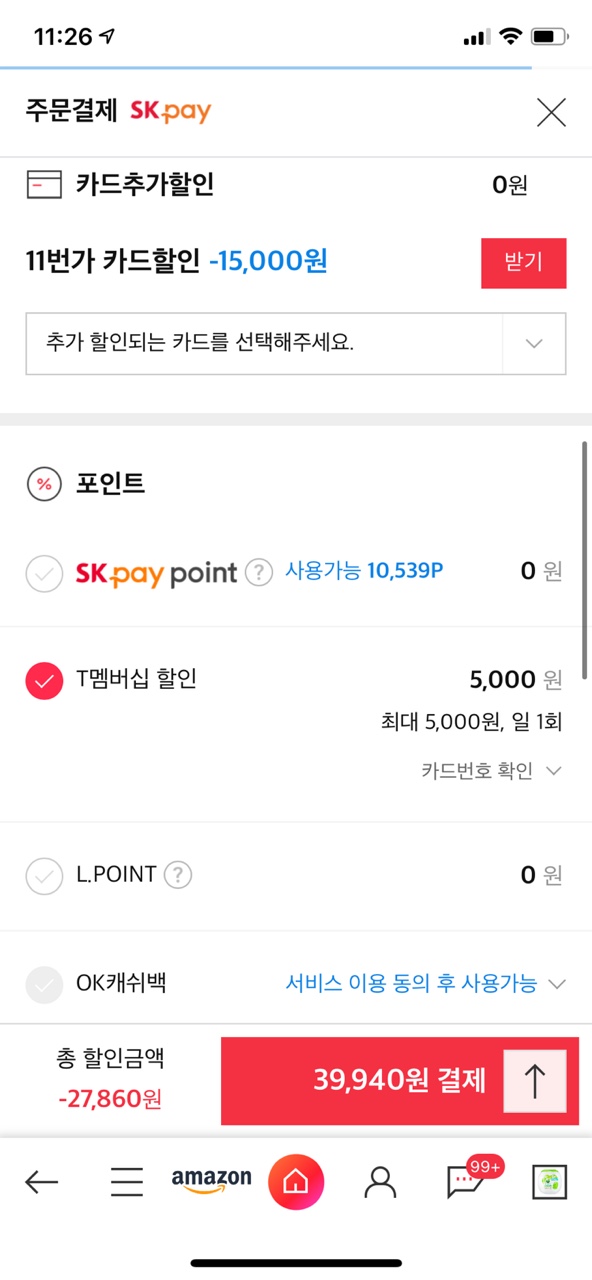Open the my-page profile icon
The height and width of the screenshot is (1280, 592).
point(380,1183)
